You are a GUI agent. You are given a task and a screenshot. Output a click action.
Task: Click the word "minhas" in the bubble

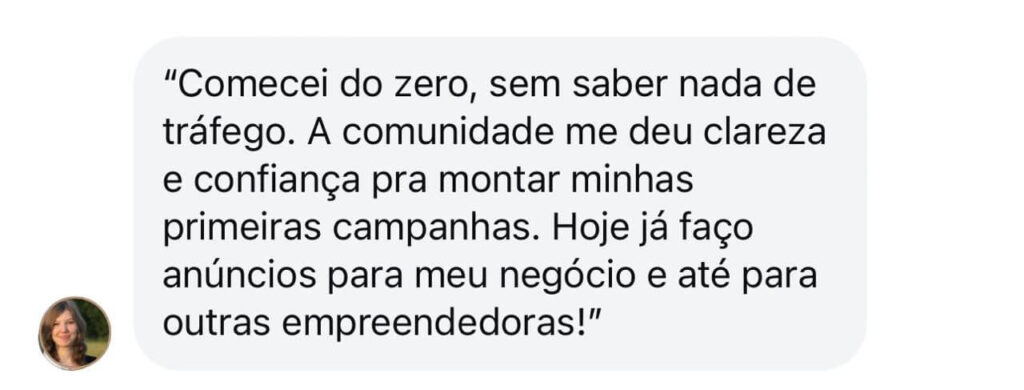tap(632, 180)
